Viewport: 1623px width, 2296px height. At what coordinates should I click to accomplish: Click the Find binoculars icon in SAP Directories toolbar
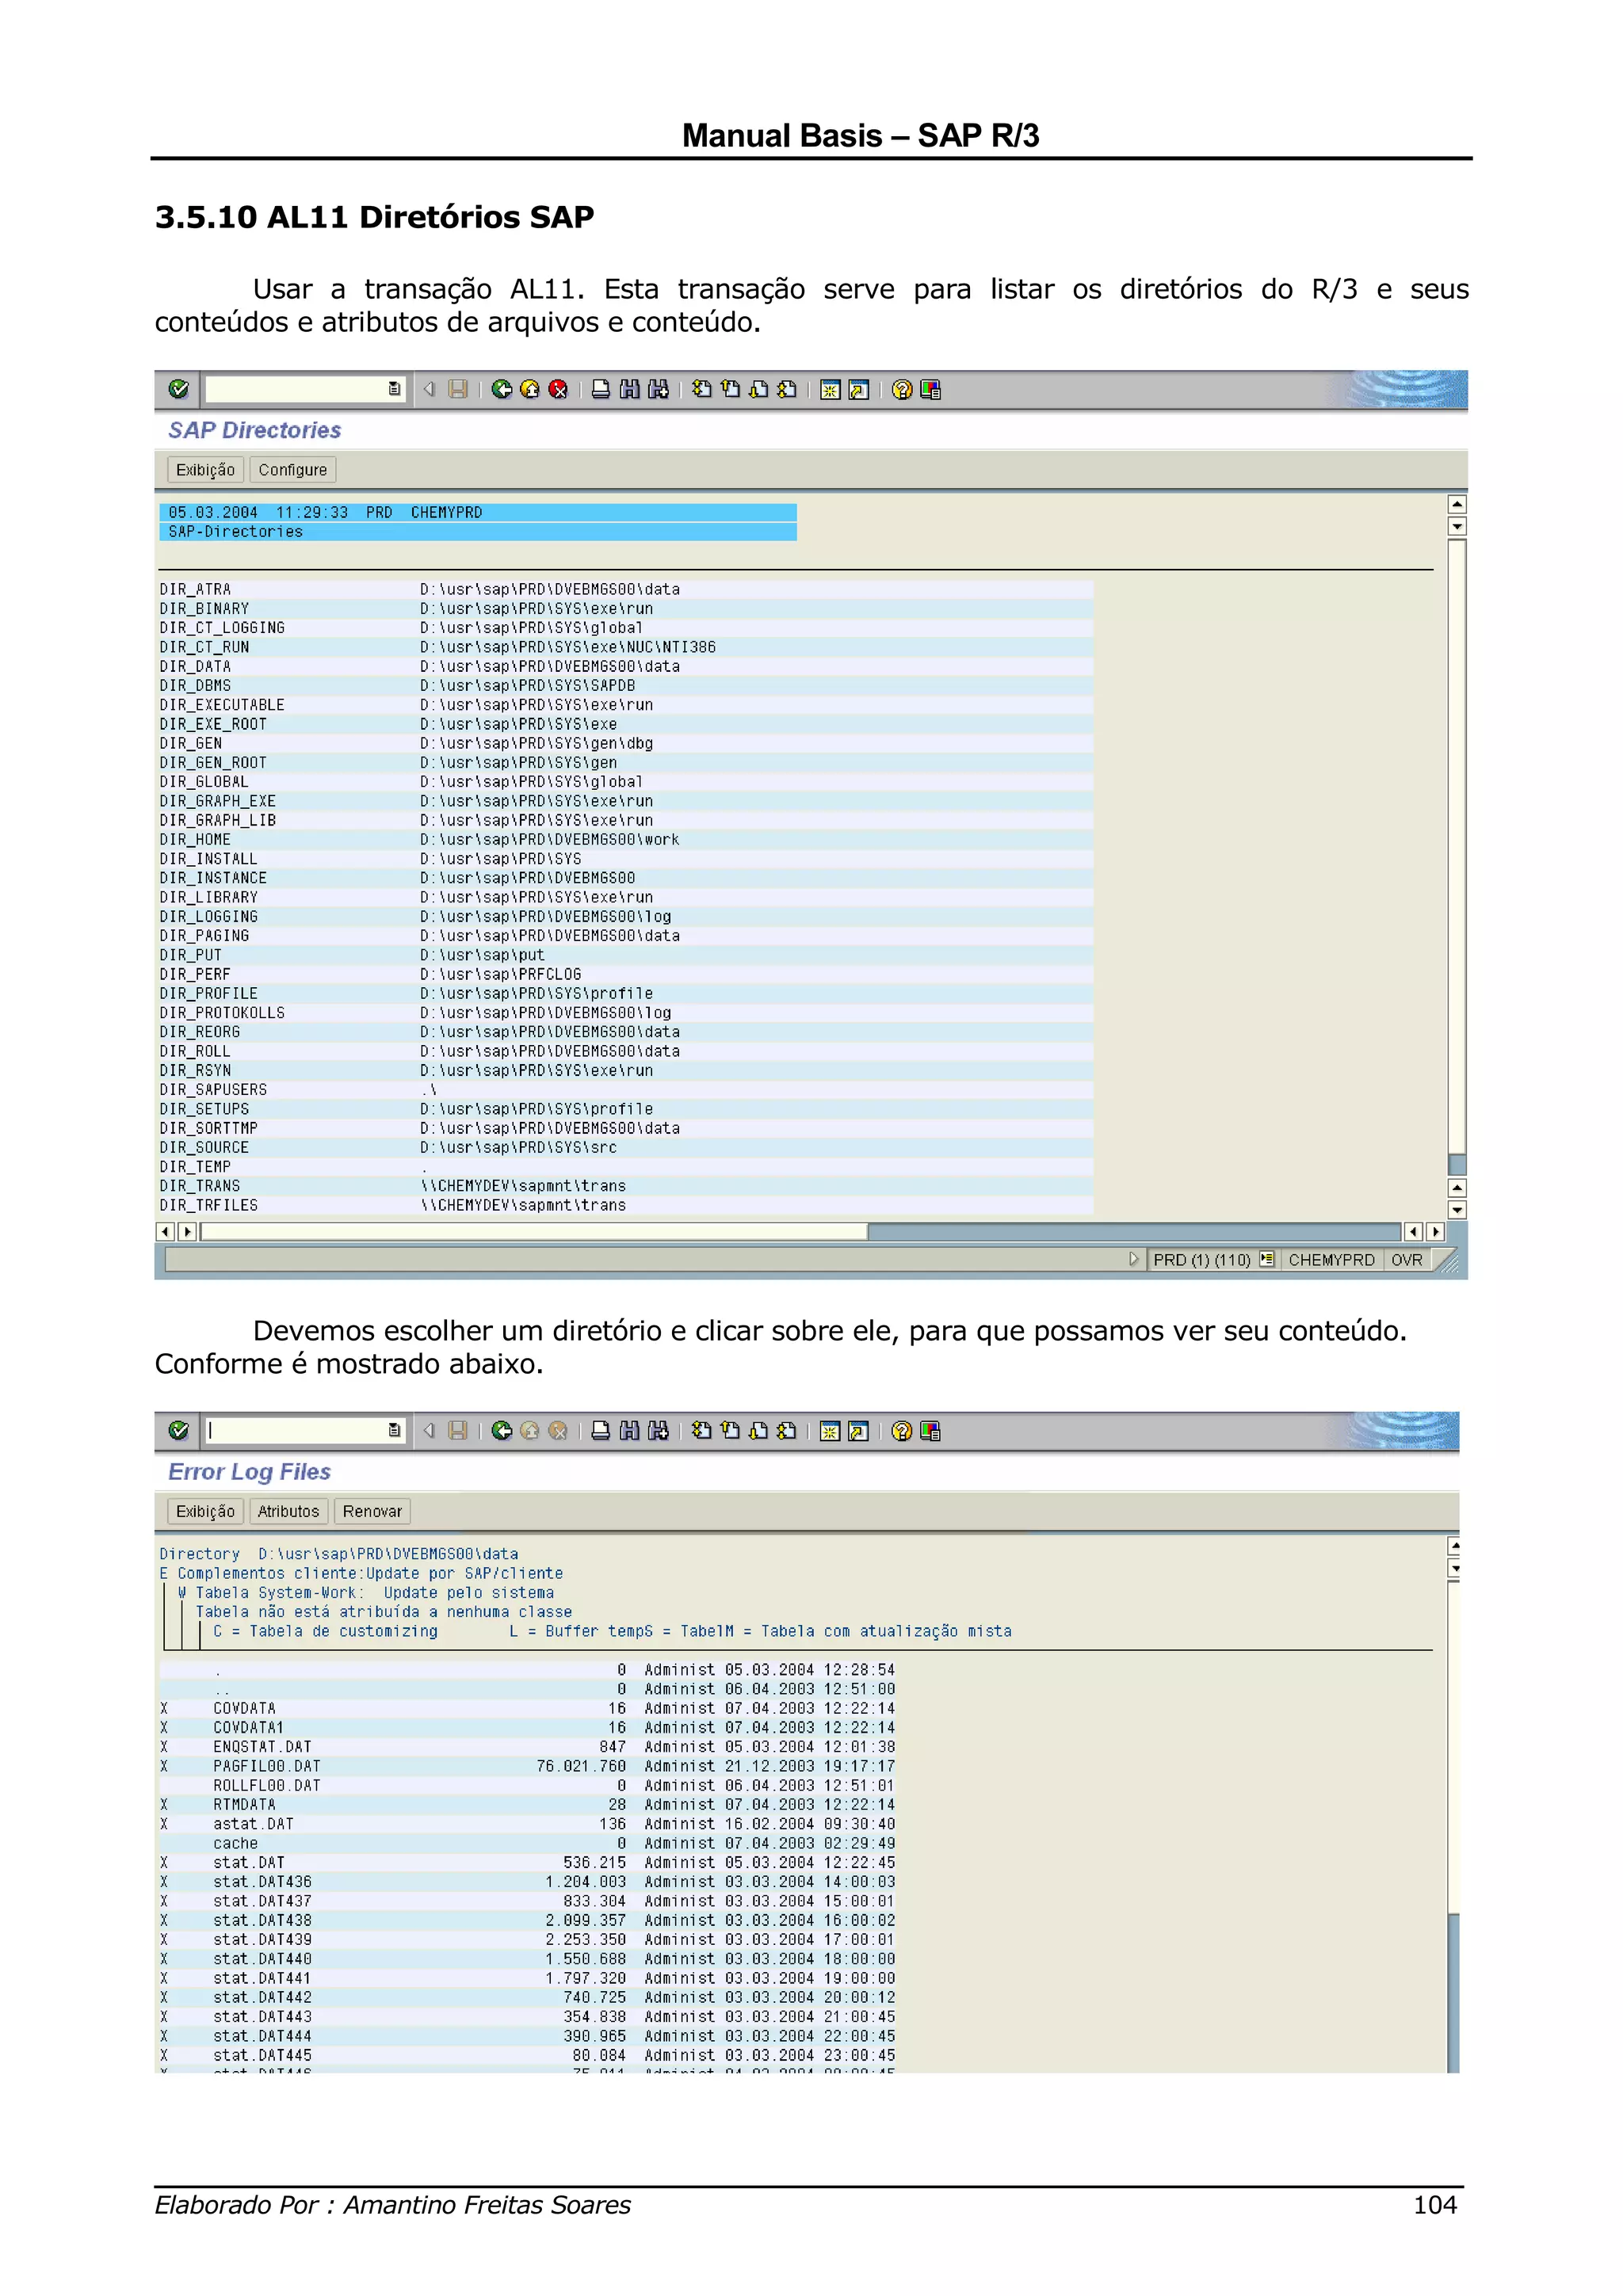[x=629, y=389]
